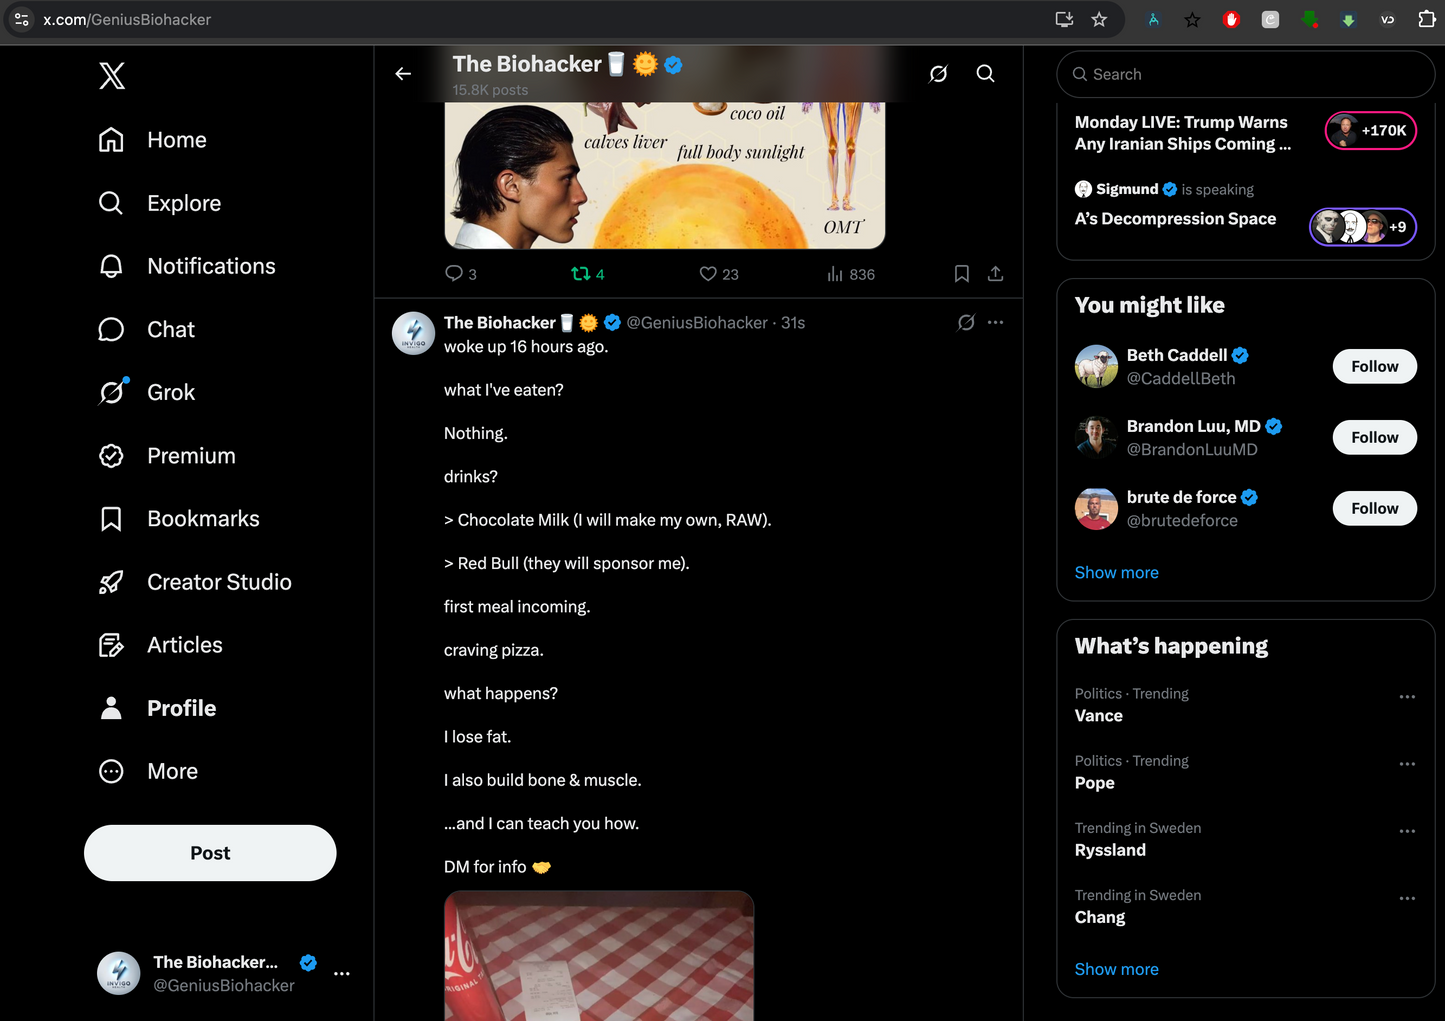Click the Post button
Image resolution: width=1445 pixels, height=1021 pixels.
[x=210, y=852]
